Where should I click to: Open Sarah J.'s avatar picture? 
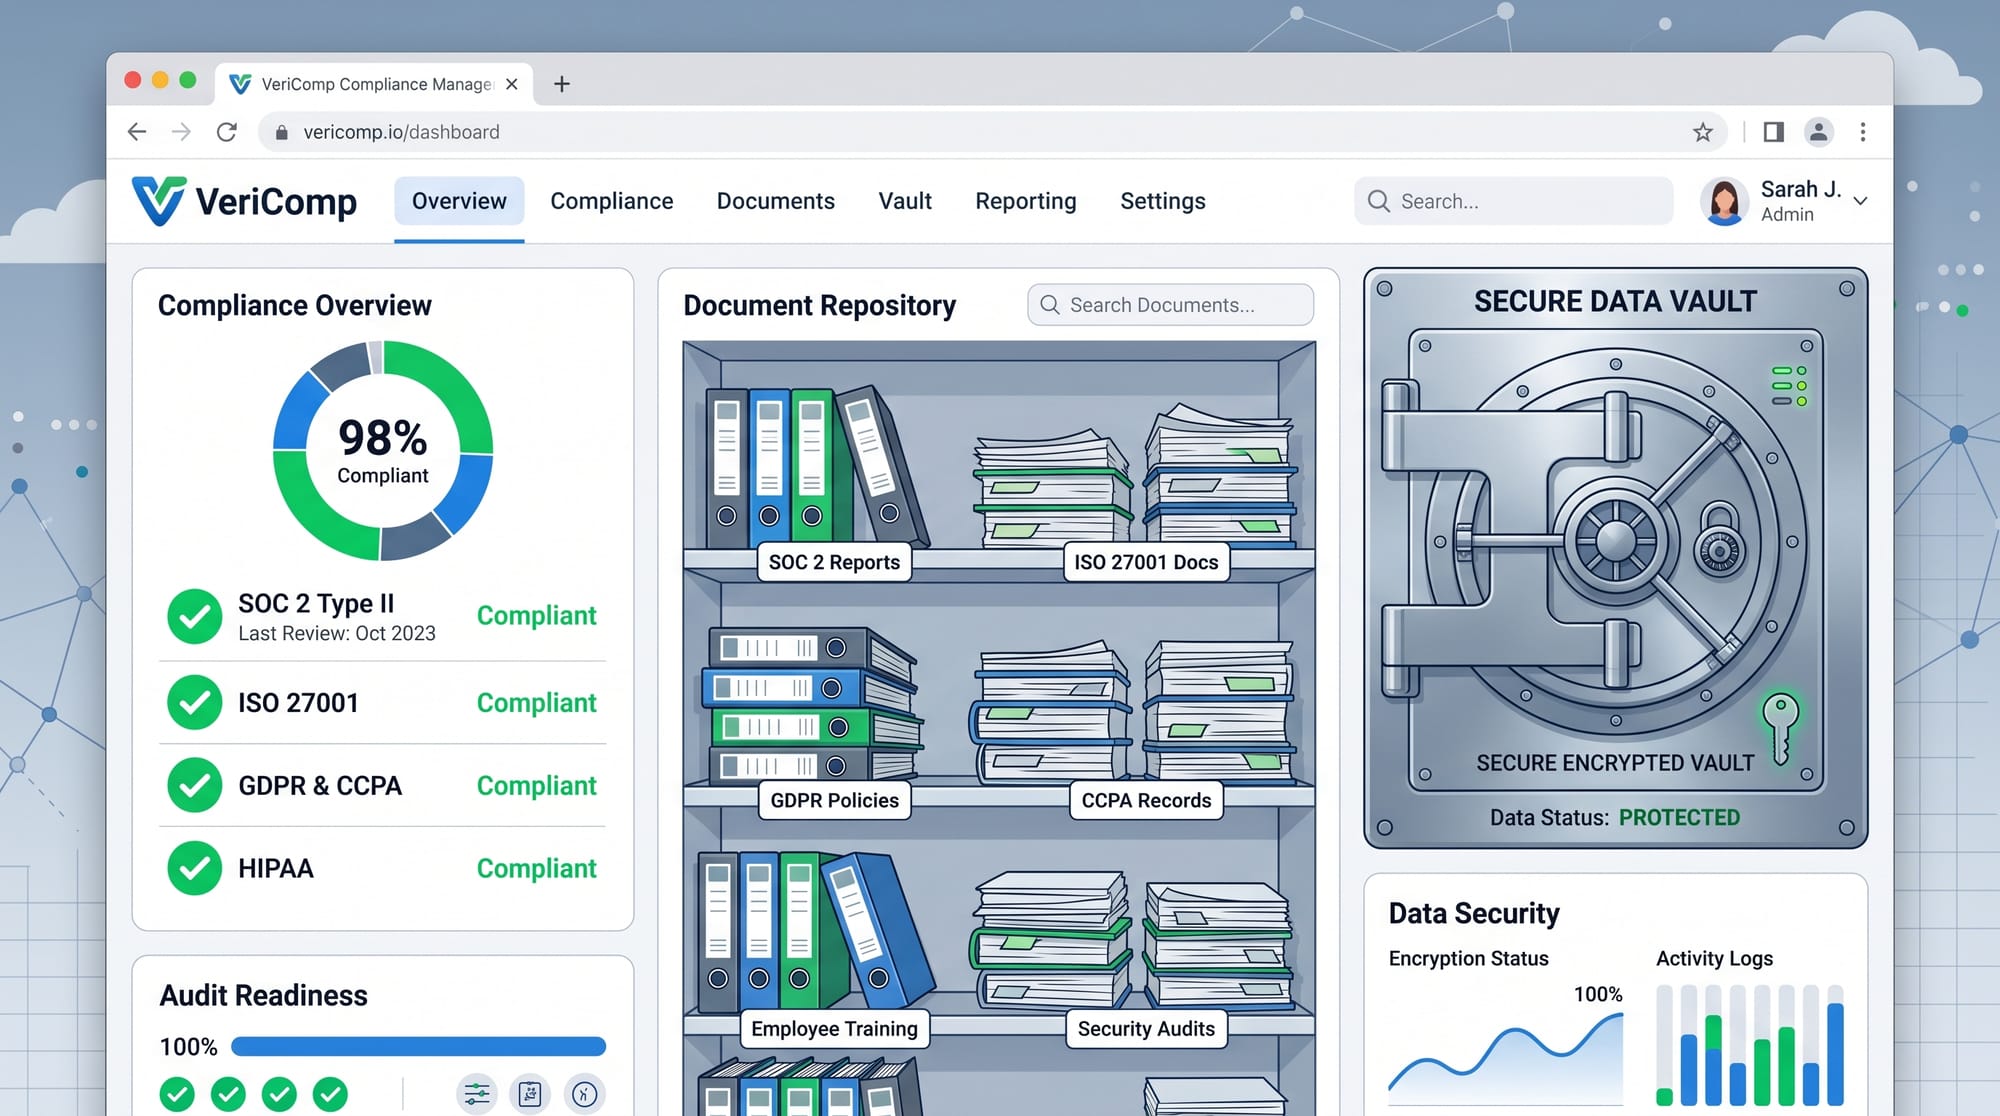point(1724,200)
